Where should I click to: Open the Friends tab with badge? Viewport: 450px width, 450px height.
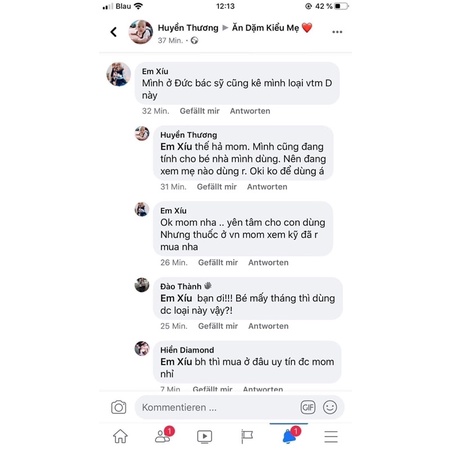click(x=163, y=435)
